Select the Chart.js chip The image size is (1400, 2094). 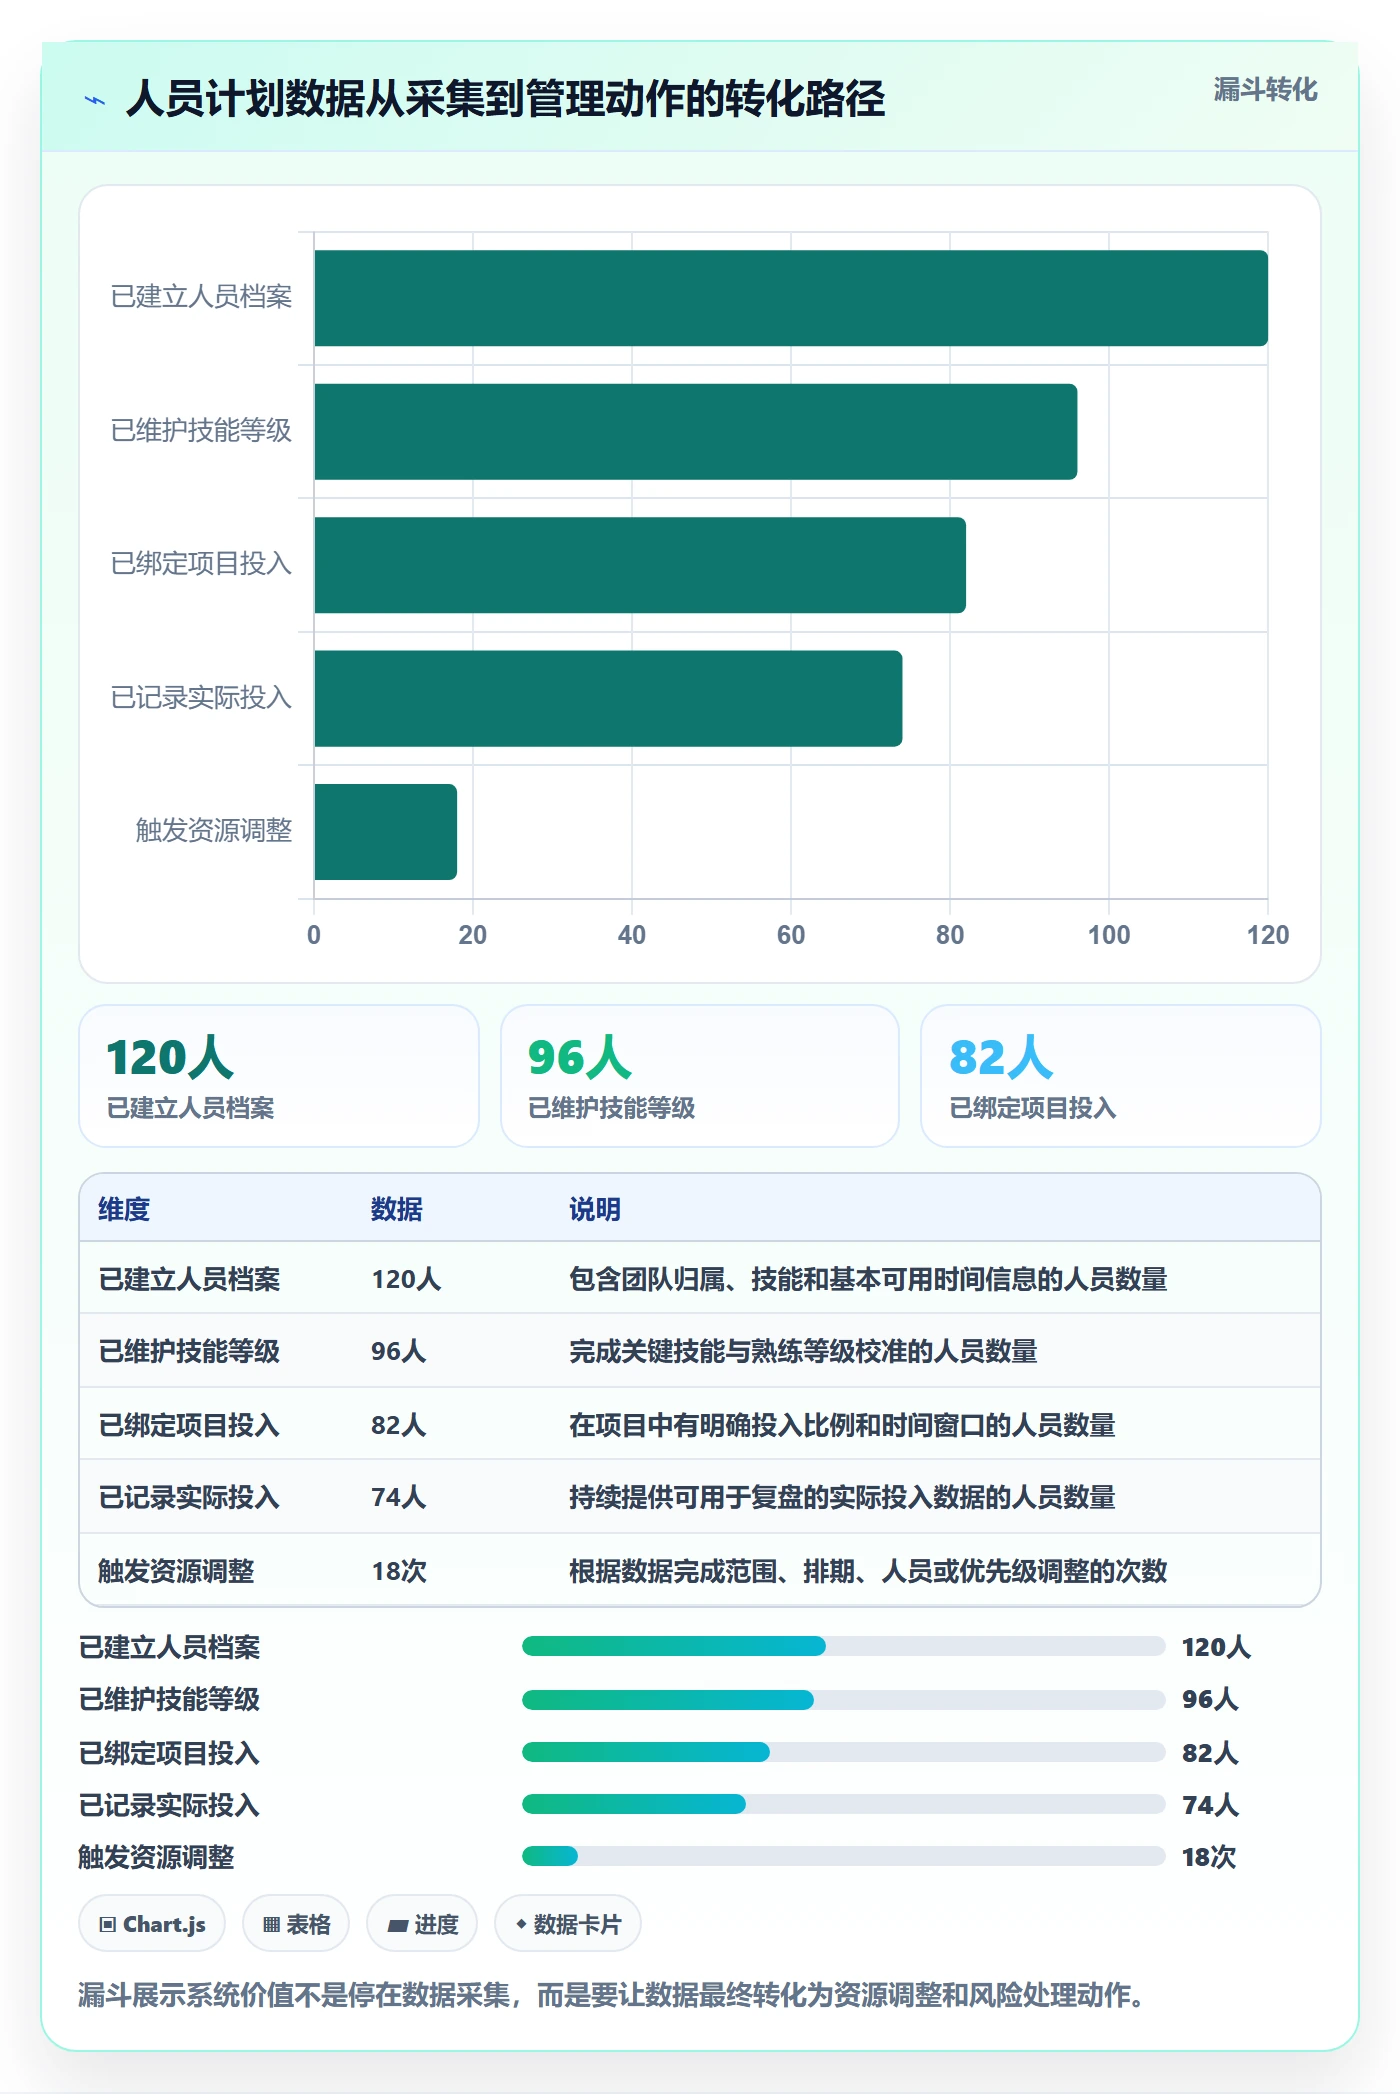[152, 1923]
